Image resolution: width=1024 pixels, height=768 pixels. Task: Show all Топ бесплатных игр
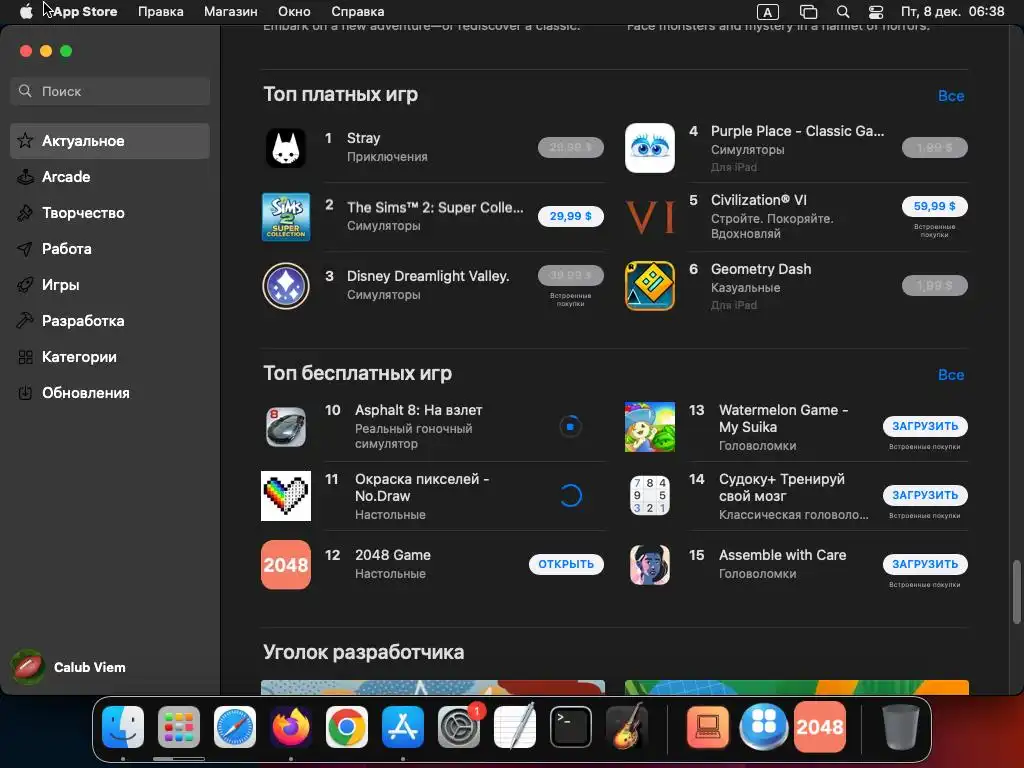click(951, 375)
